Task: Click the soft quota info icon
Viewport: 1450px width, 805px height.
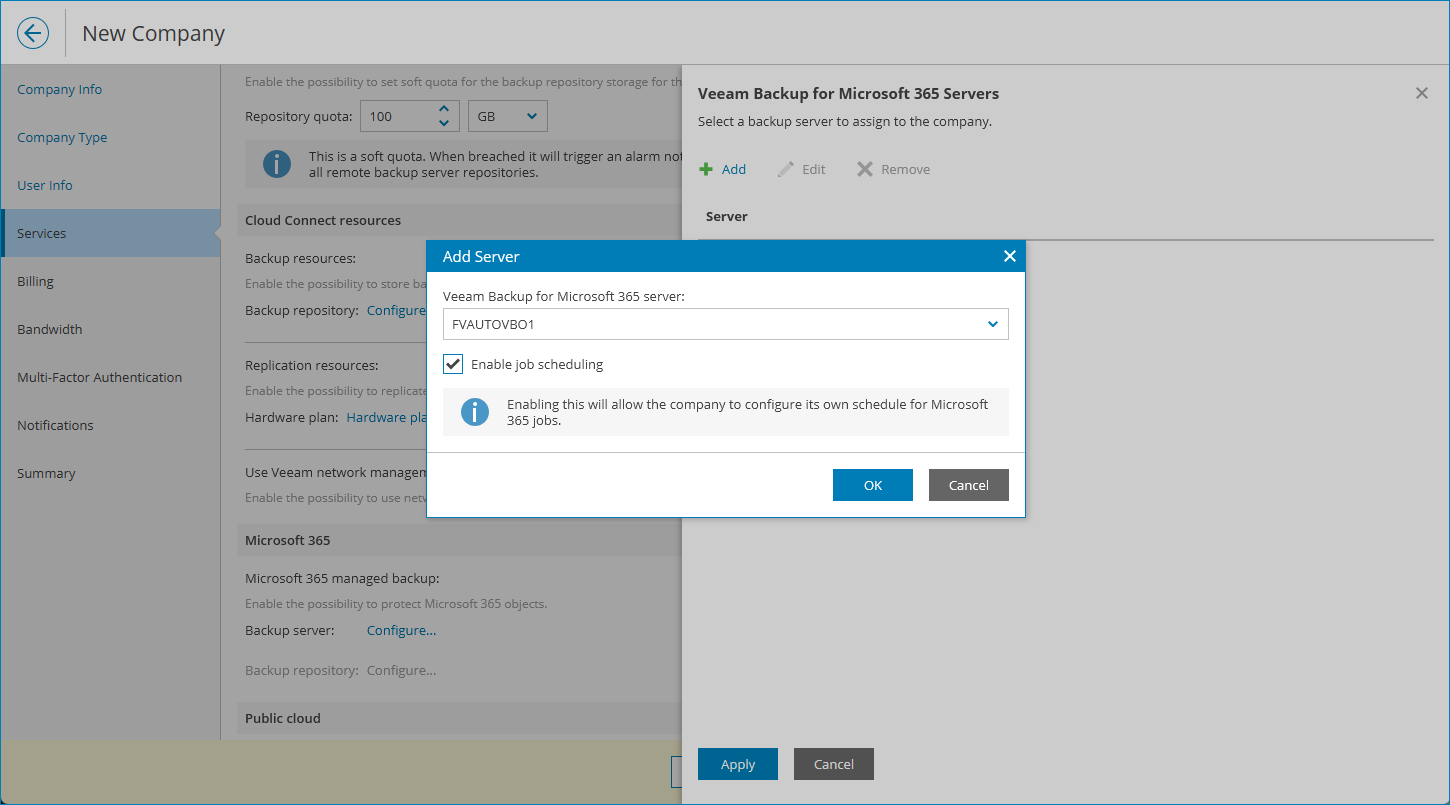Action: pos(277,164)
